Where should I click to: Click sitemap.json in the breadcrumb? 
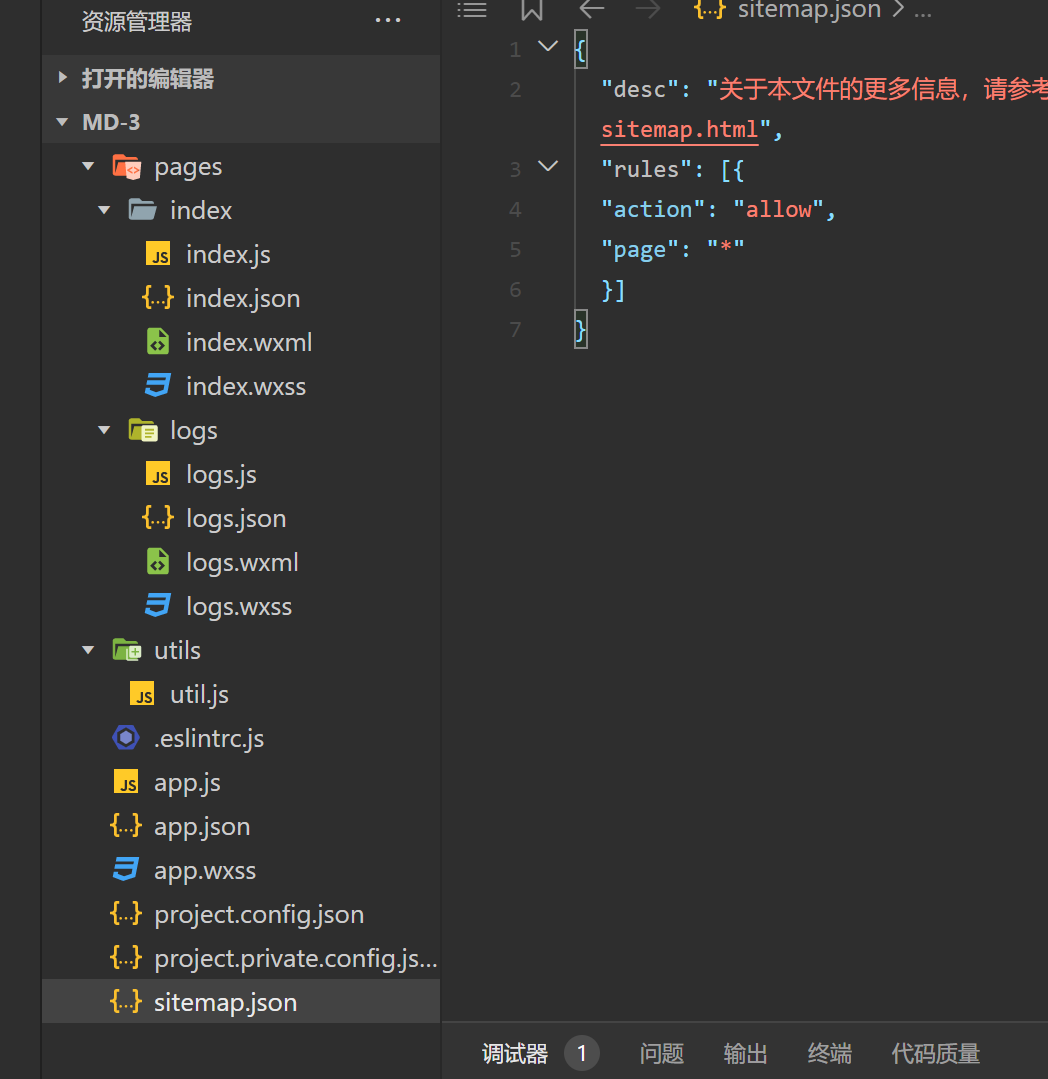click(x=808, y=10)
